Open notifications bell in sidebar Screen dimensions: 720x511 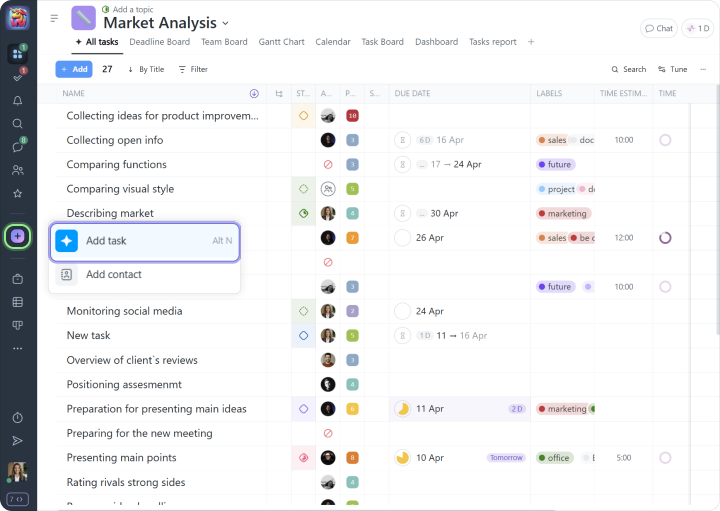pyautogui.click(x=17, y=101)
